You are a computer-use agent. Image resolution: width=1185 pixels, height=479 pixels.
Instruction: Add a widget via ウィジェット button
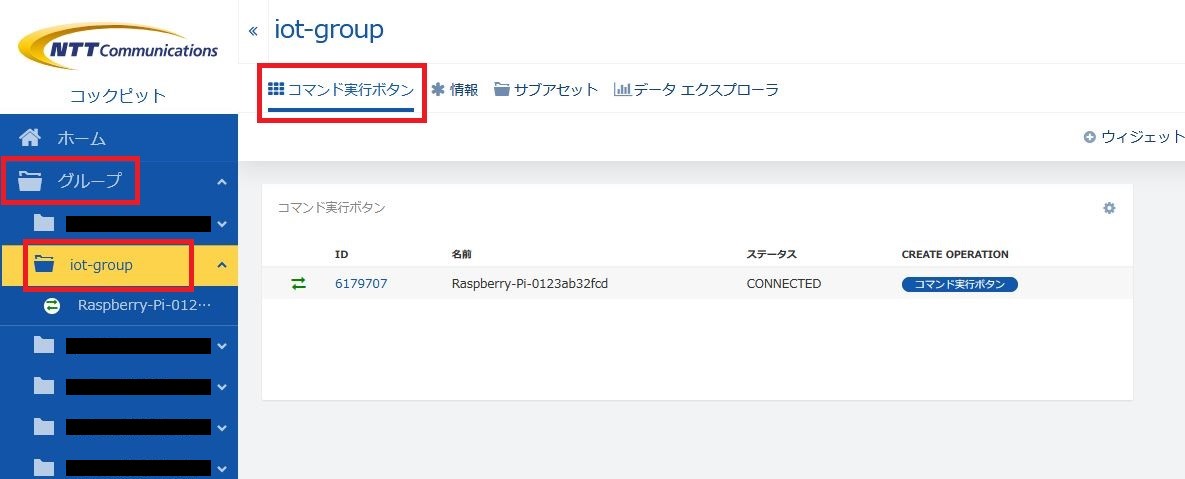(x=1134, y=138)
